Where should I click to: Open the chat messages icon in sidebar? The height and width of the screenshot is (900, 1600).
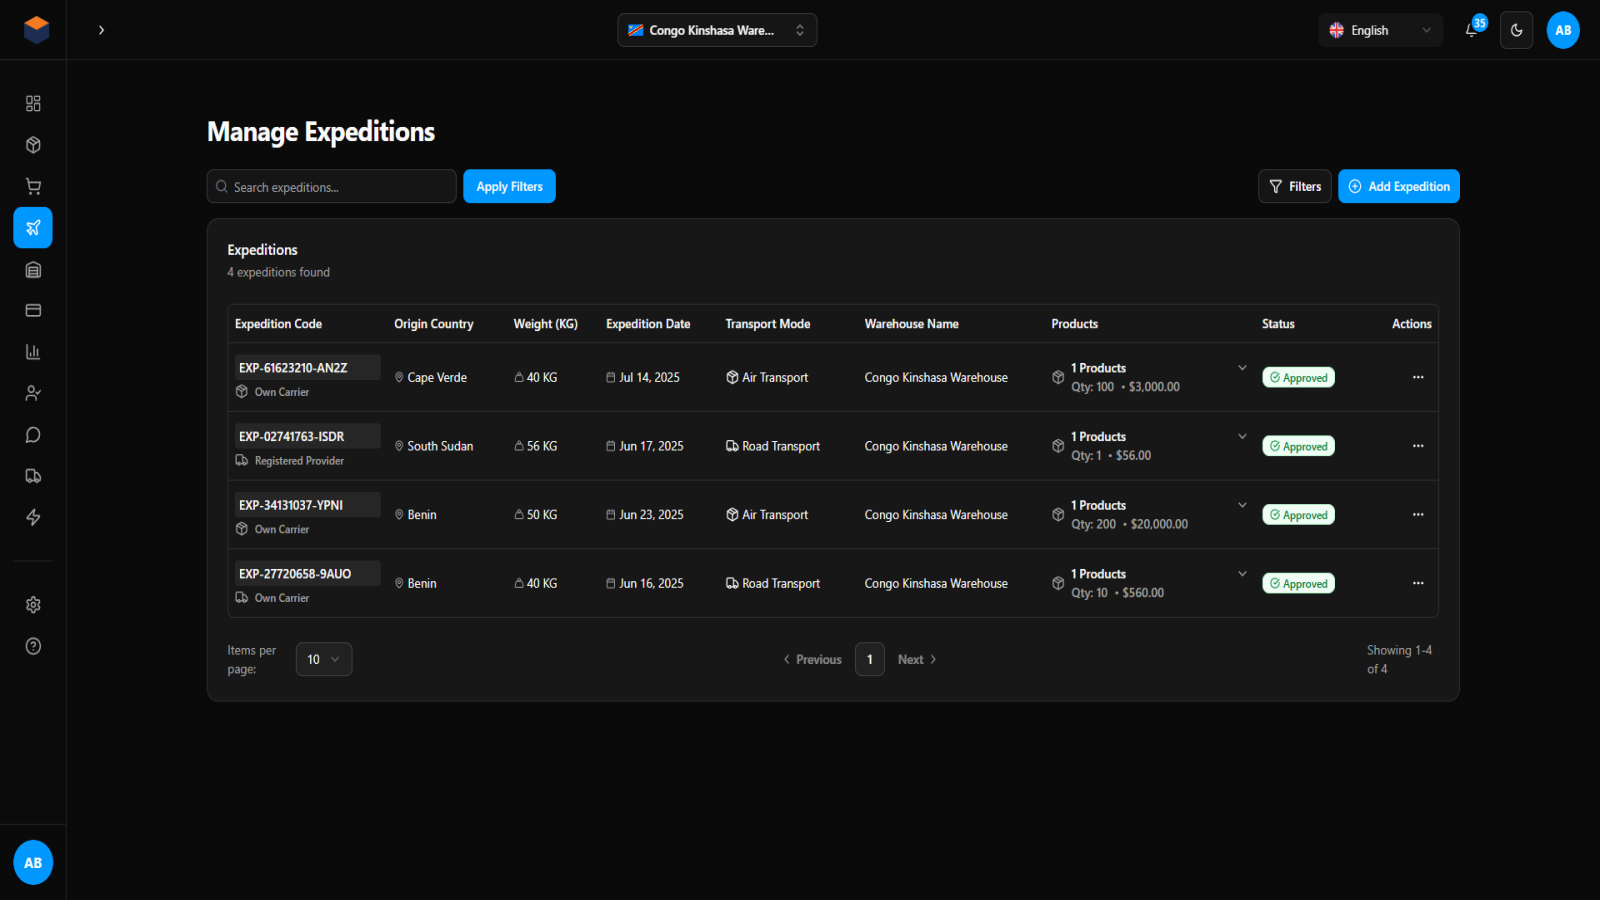tap(32, 434)
